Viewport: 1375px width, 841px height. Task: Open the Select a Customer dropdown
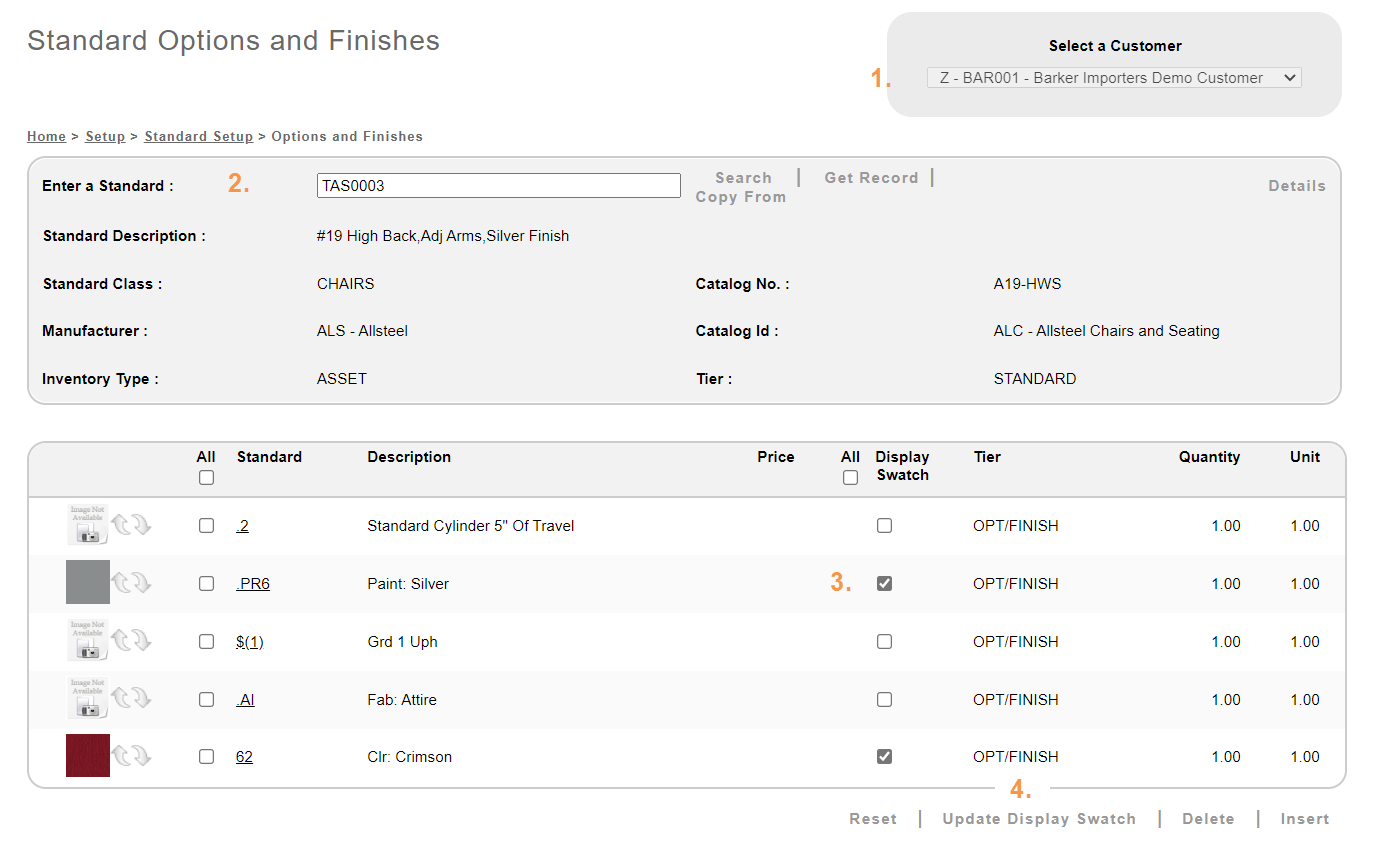coord(1114,78)
